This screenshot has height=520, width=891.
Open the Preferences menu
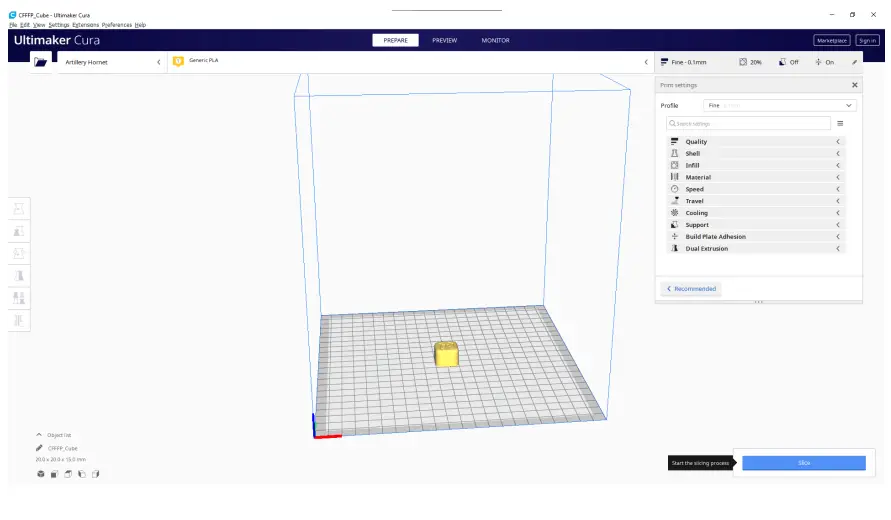[116, 25]
